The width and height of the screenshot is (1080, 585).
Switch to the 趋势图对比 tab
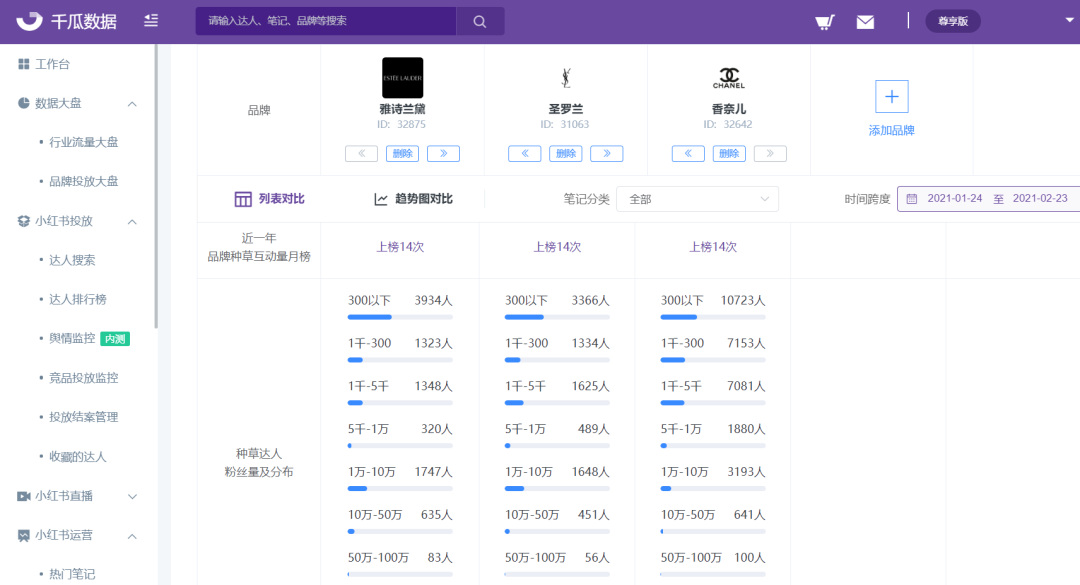pyautogui.click(x=413, y=199)
